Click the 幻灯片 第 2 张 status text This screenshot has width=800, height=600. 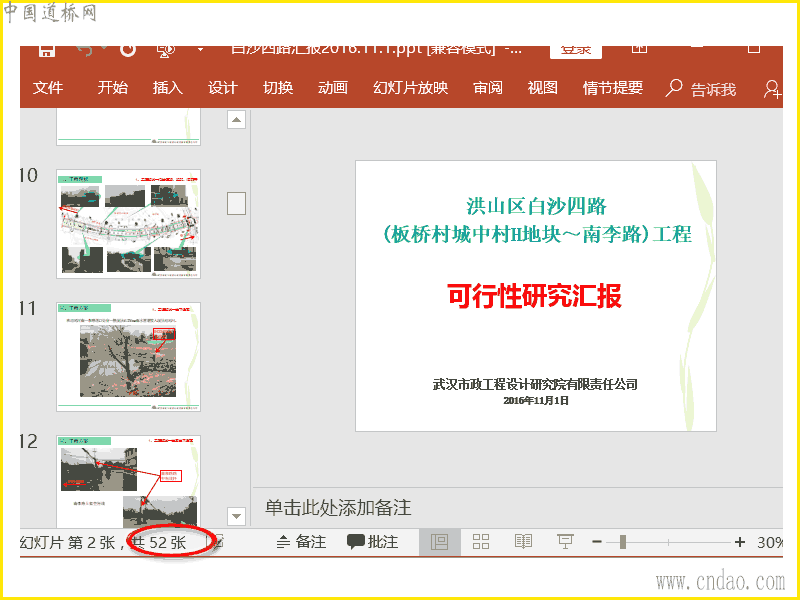click(x=67, y=542)
